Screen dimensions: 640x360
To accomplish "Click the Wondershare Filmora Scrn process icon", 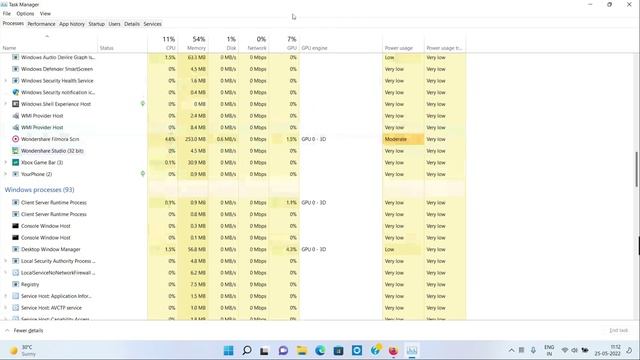I will coord(16,139).
